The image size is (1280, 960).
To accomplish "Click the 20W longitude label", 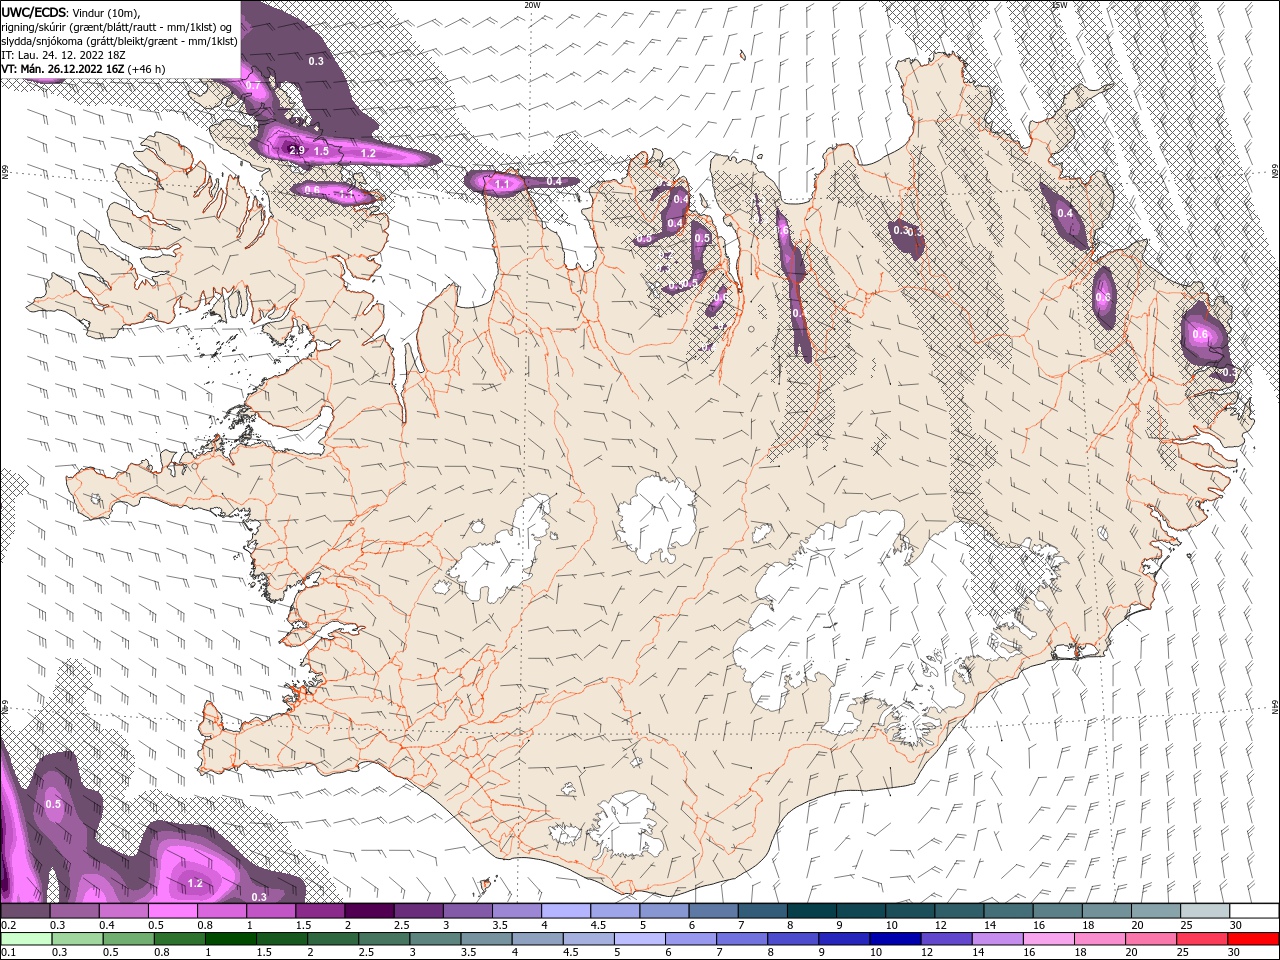I will 532,5.
